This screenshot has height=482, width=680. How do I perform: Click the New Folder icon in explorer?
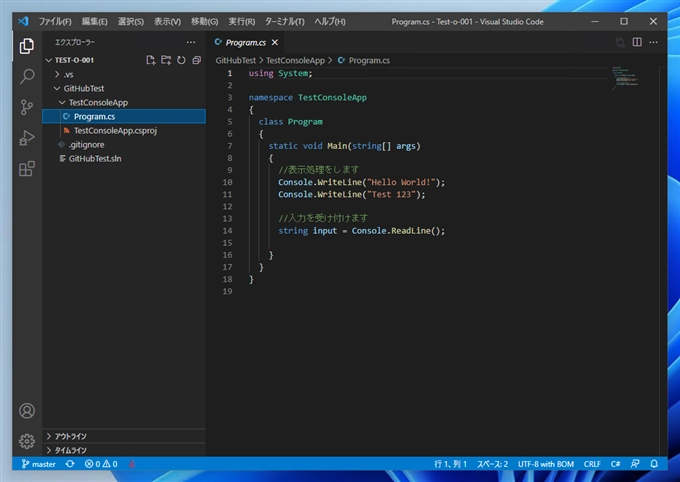coord(166,60)
